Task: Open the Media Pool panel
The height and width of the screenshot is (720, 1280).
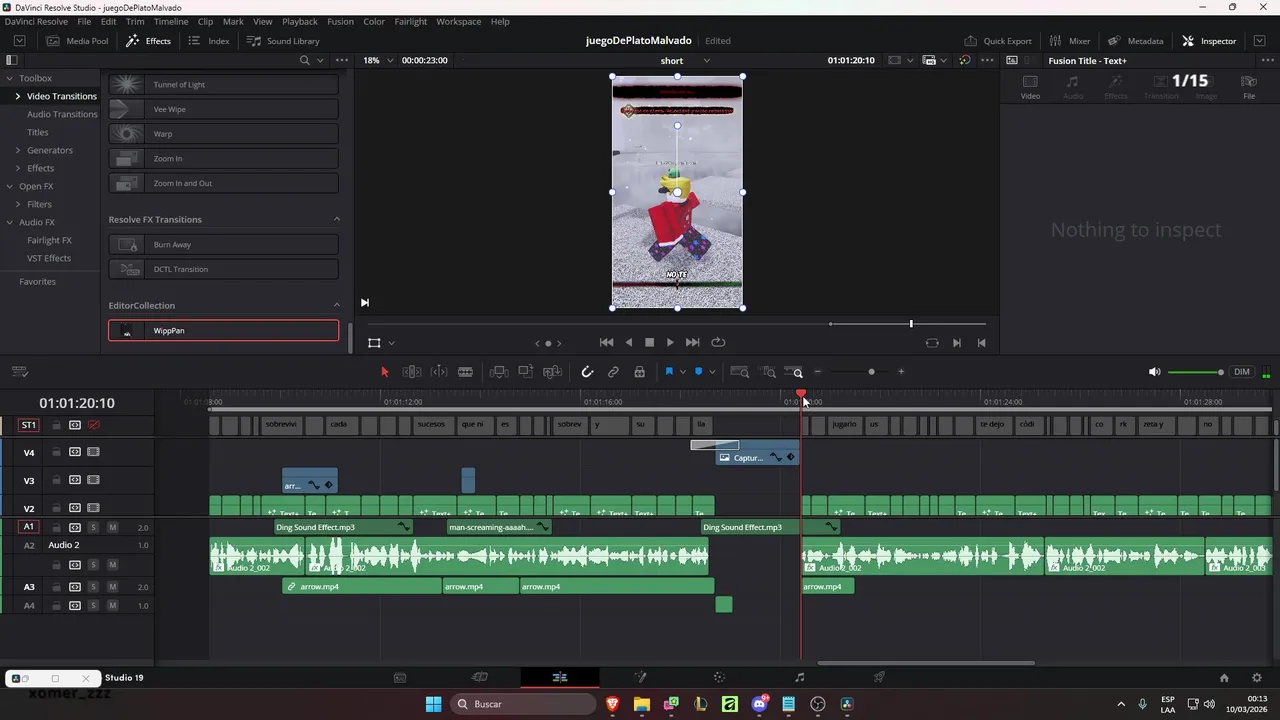Action: tap(78, 41)
